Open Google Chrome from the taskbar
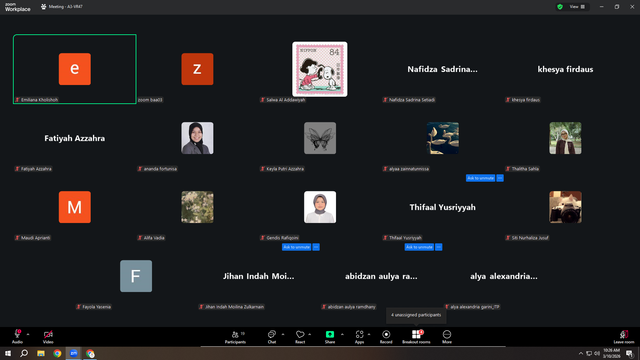 (x=57, y=353)
